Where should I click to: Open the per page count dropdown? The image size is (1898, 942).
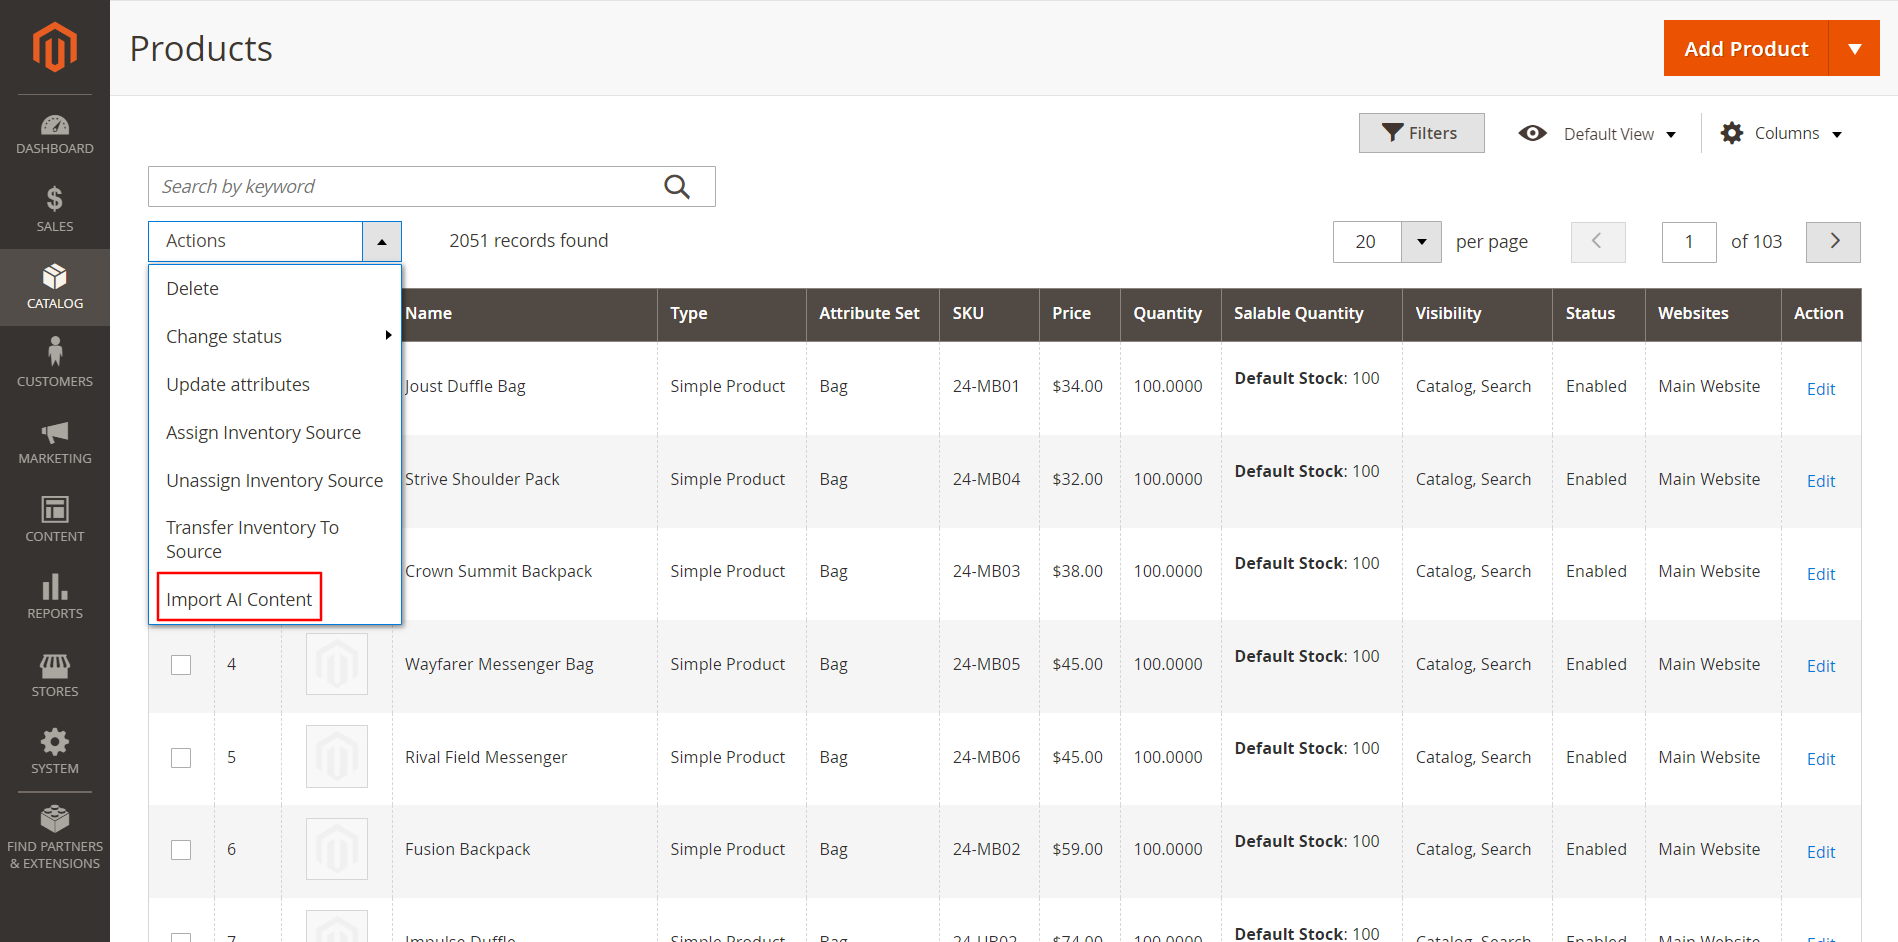tap(1421, 242)
